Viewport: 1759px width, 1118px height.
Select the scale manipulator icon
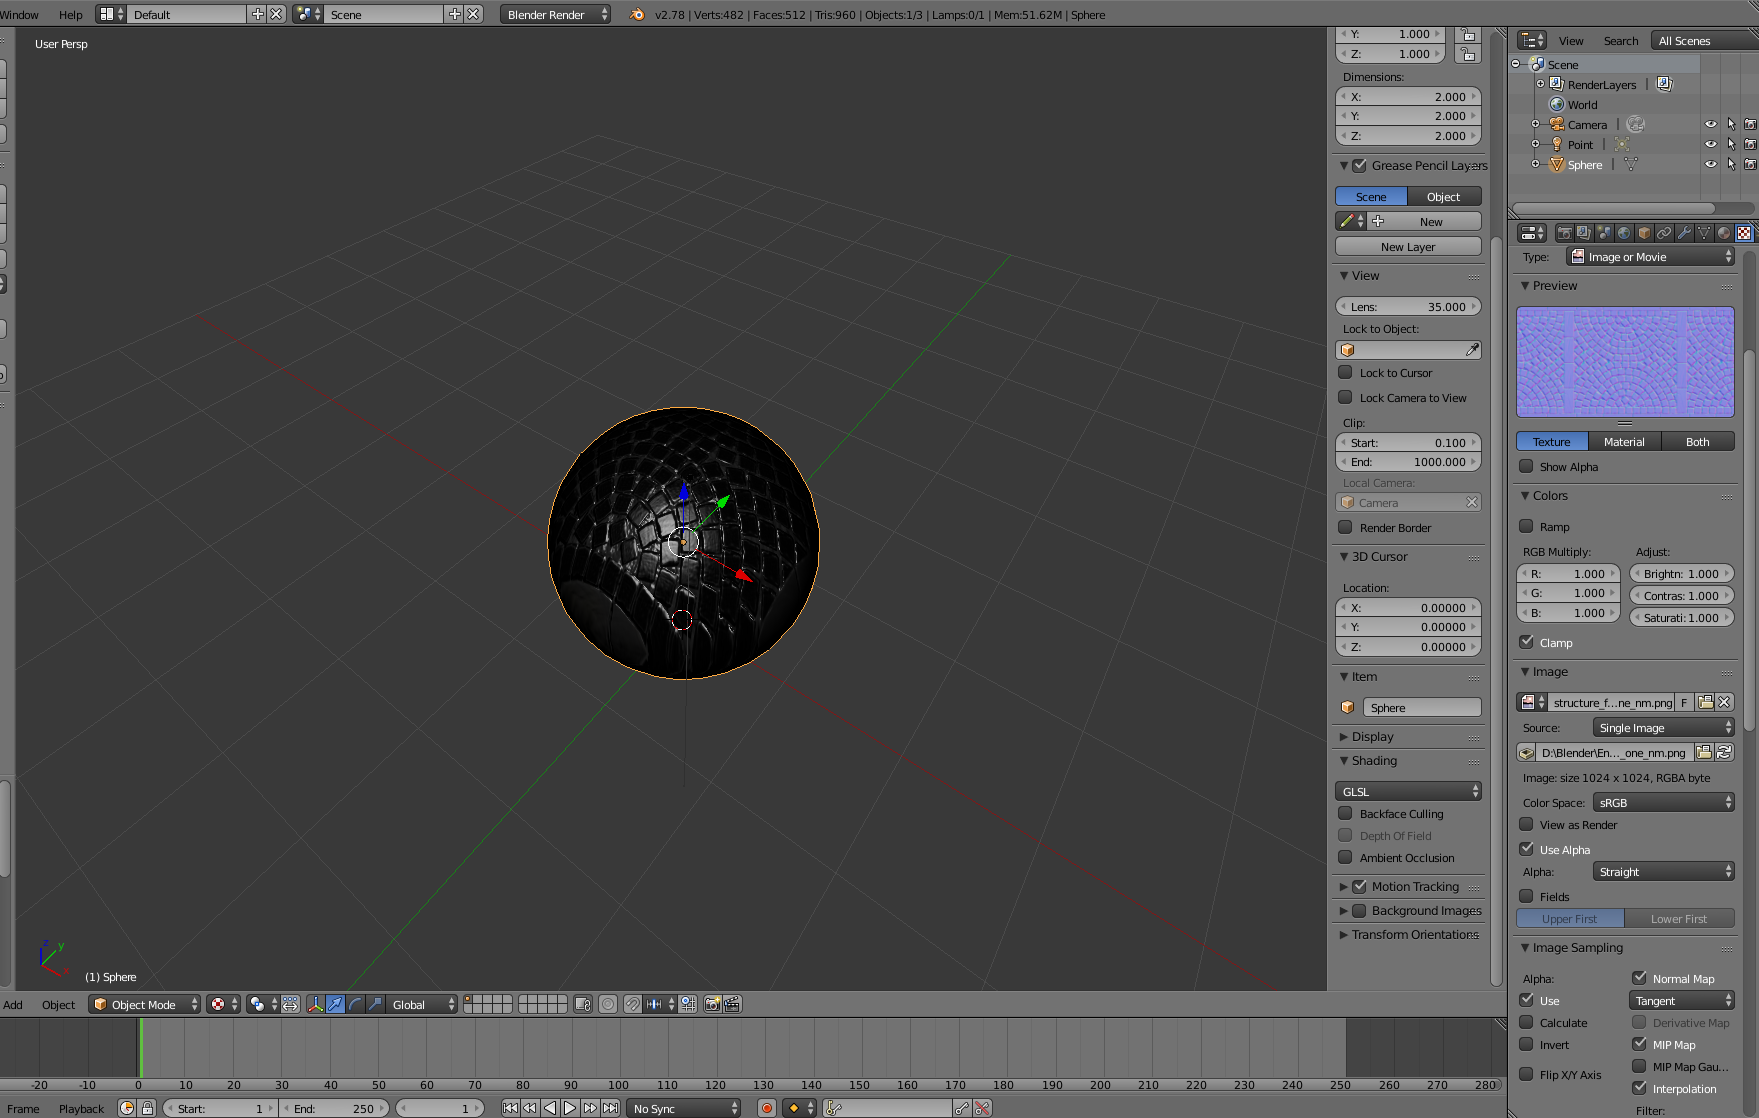pyautogui.click(x=375, y=1004)
